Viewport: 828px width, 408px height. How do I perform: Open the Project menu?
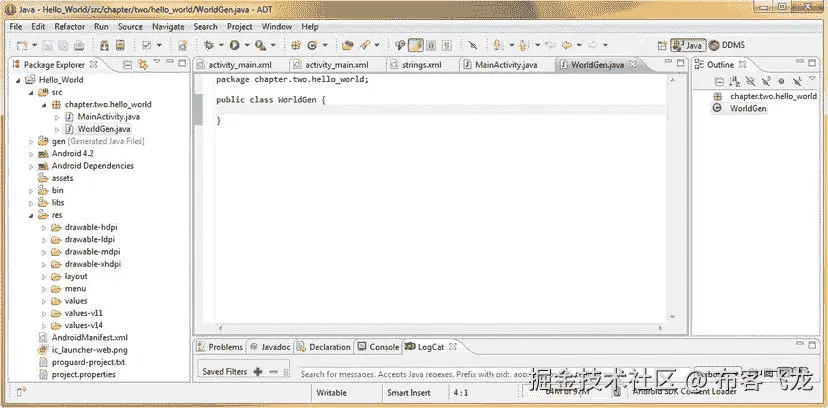tap(240, 26)
